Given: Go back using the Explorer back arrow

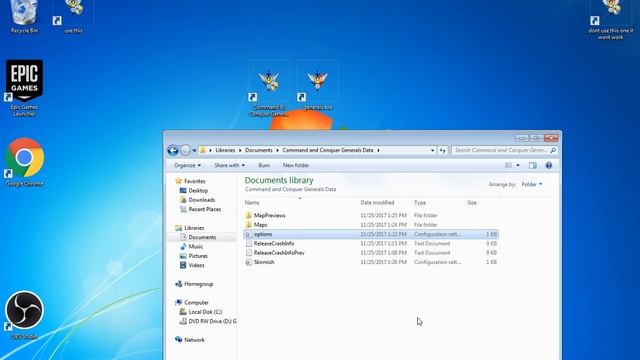Looking at the screenshot, I should [173, 150].
